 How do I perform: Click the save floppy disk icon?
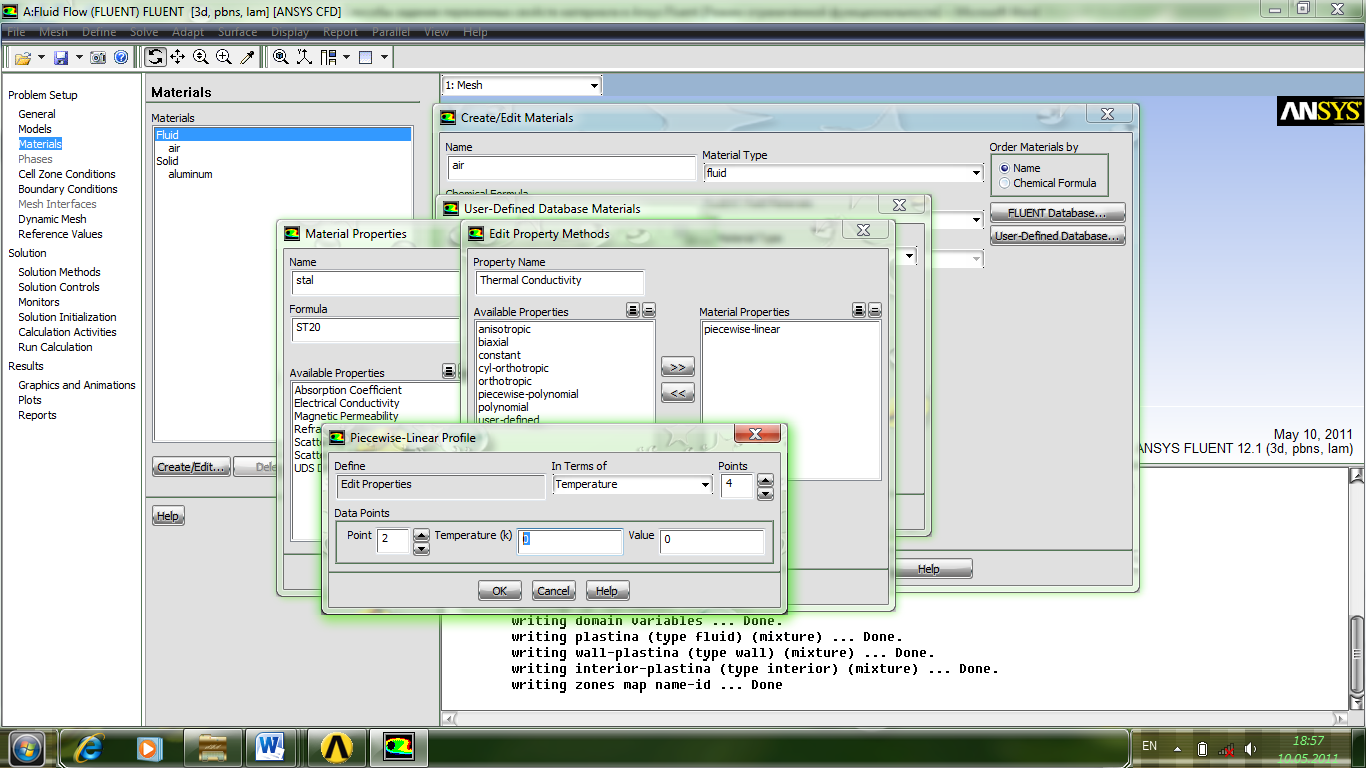(x=61, y=58)
